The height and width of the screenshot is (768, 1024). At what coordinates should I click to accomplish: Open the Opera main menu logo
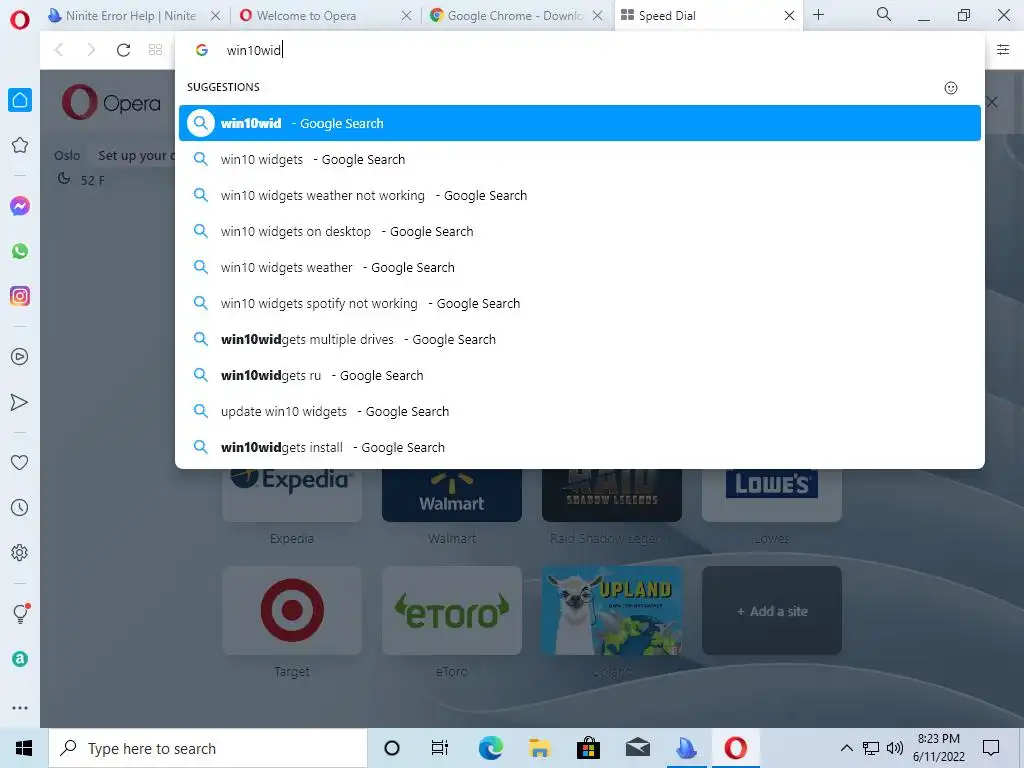(x=20, y=20)
